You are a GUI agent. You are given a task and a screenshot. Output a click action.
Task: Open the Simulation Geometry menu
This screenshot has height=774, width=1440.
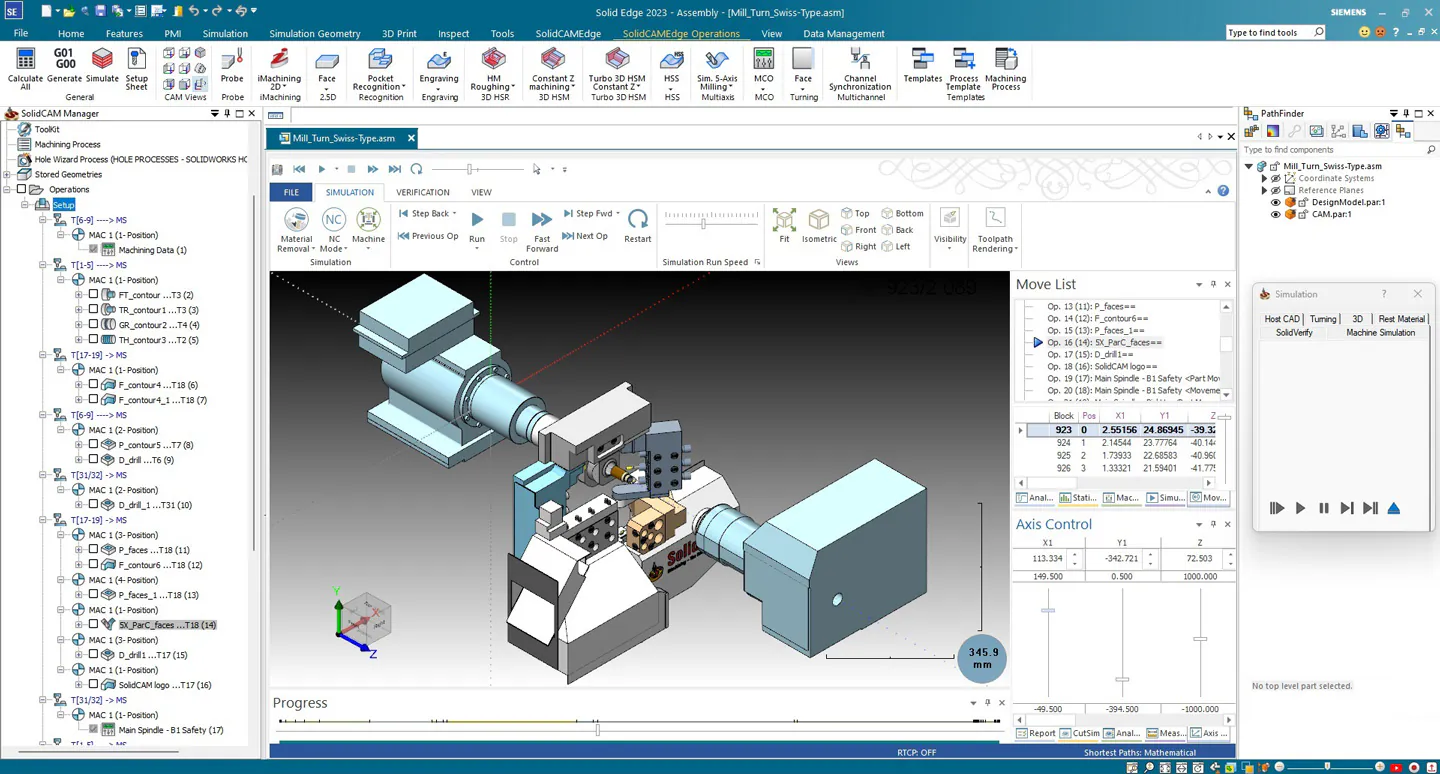pos(314,33)
